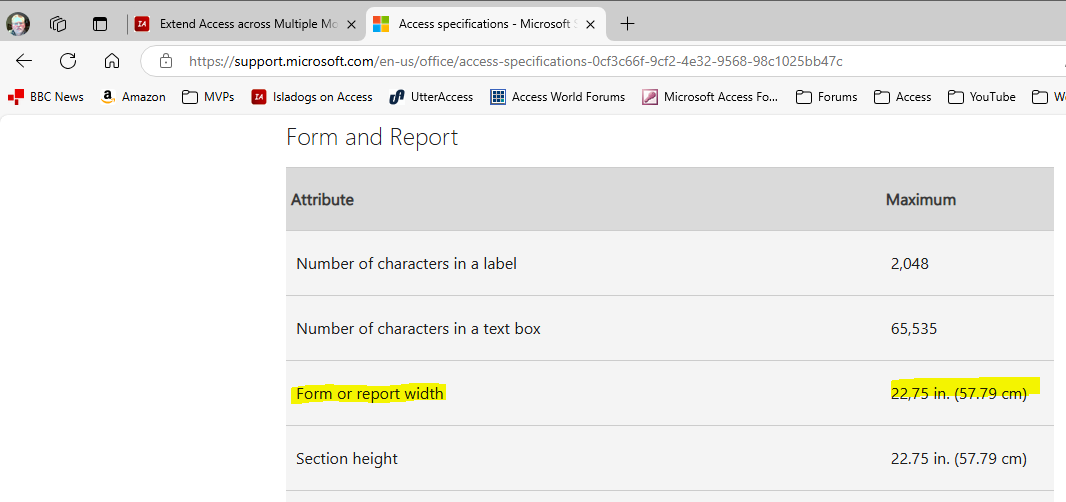This screenshot has height=502, width=1066.
Task: Select the Section height text
Action: (x=347, y=459)
